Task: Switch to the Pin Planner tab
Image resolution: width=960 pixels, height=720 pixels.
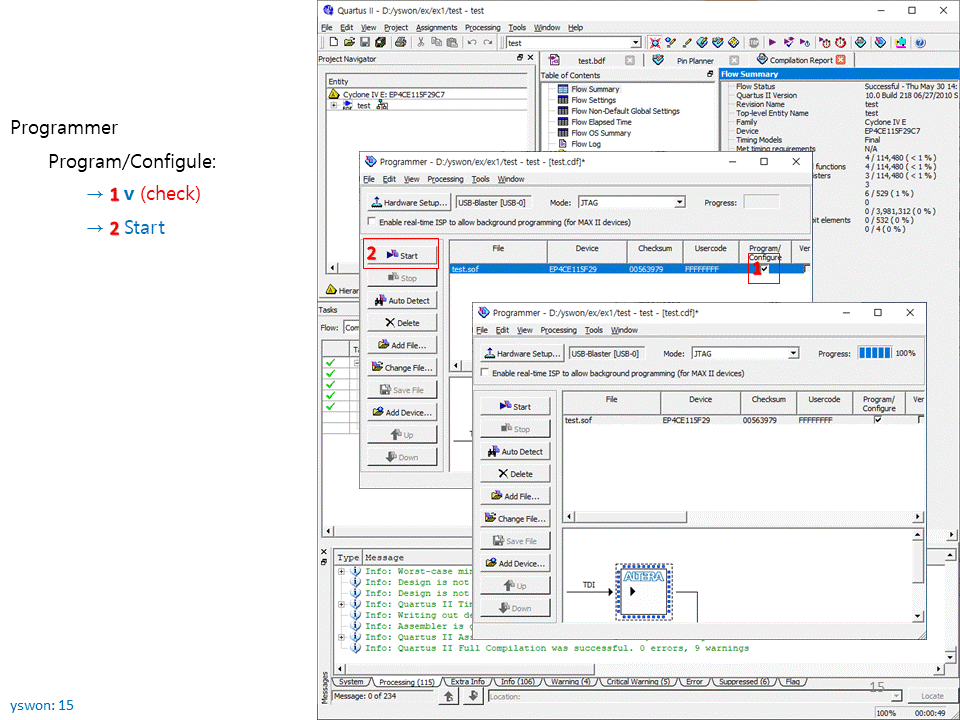Action: (x=695, y=60)
